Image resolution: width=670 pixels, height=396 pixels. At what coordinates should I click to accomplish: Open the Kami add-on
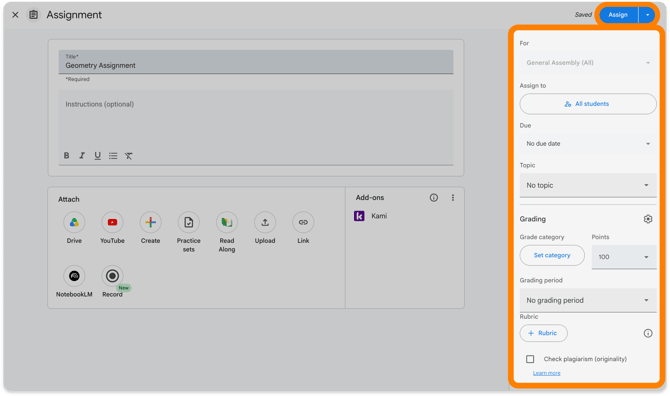pyautogui.click(x=370, y=216)
